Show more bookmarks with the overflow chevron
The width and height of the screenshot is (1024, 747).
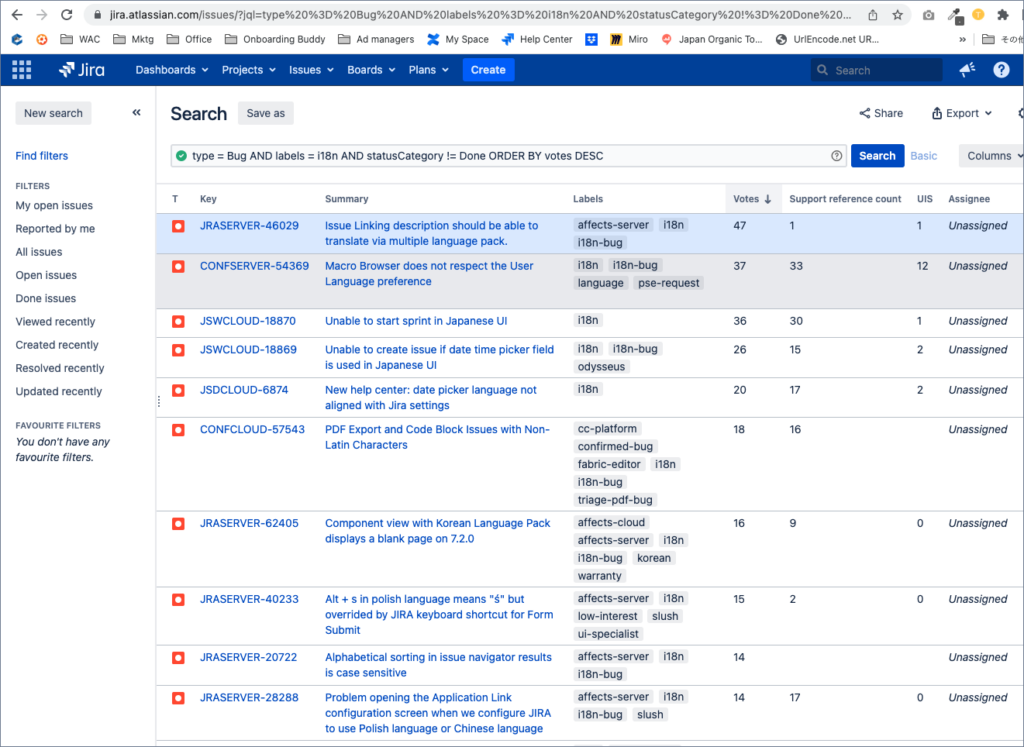click(x=963, y=39)
